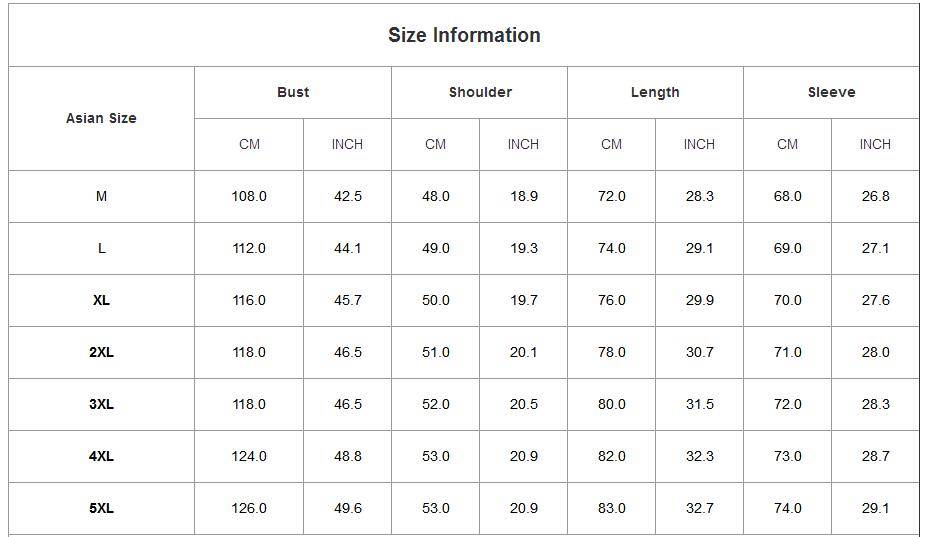
Task: Click the 2XL size row label
Action: click(101, 352)
